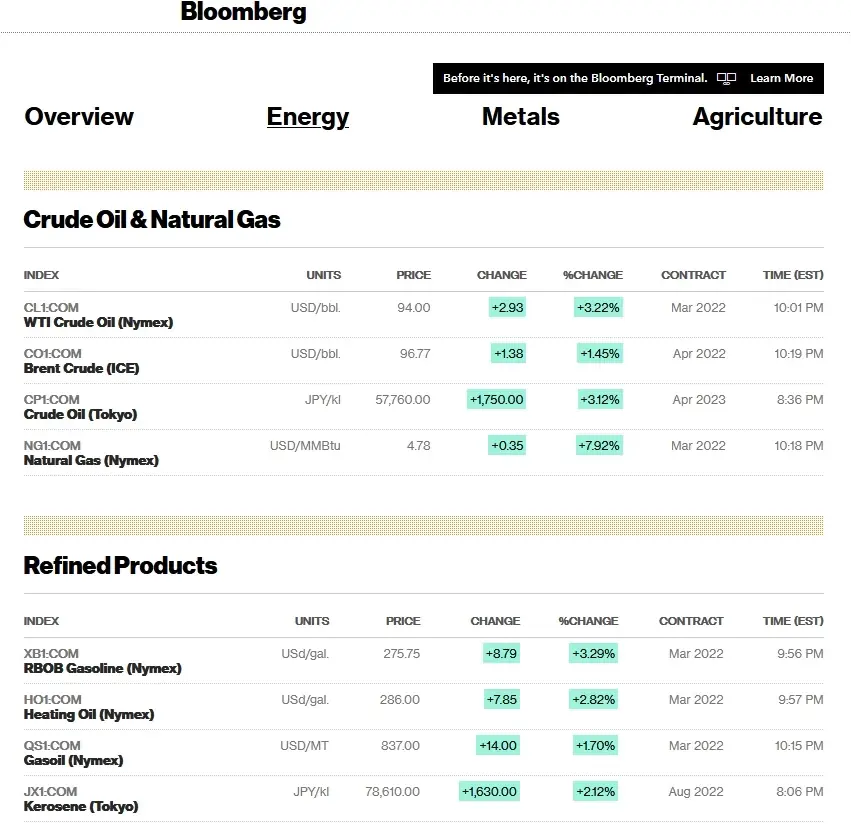Viewport: 851px width, 824px height.
Task: Open Brent Crude (ICE) quote
Action: point(81,369)
